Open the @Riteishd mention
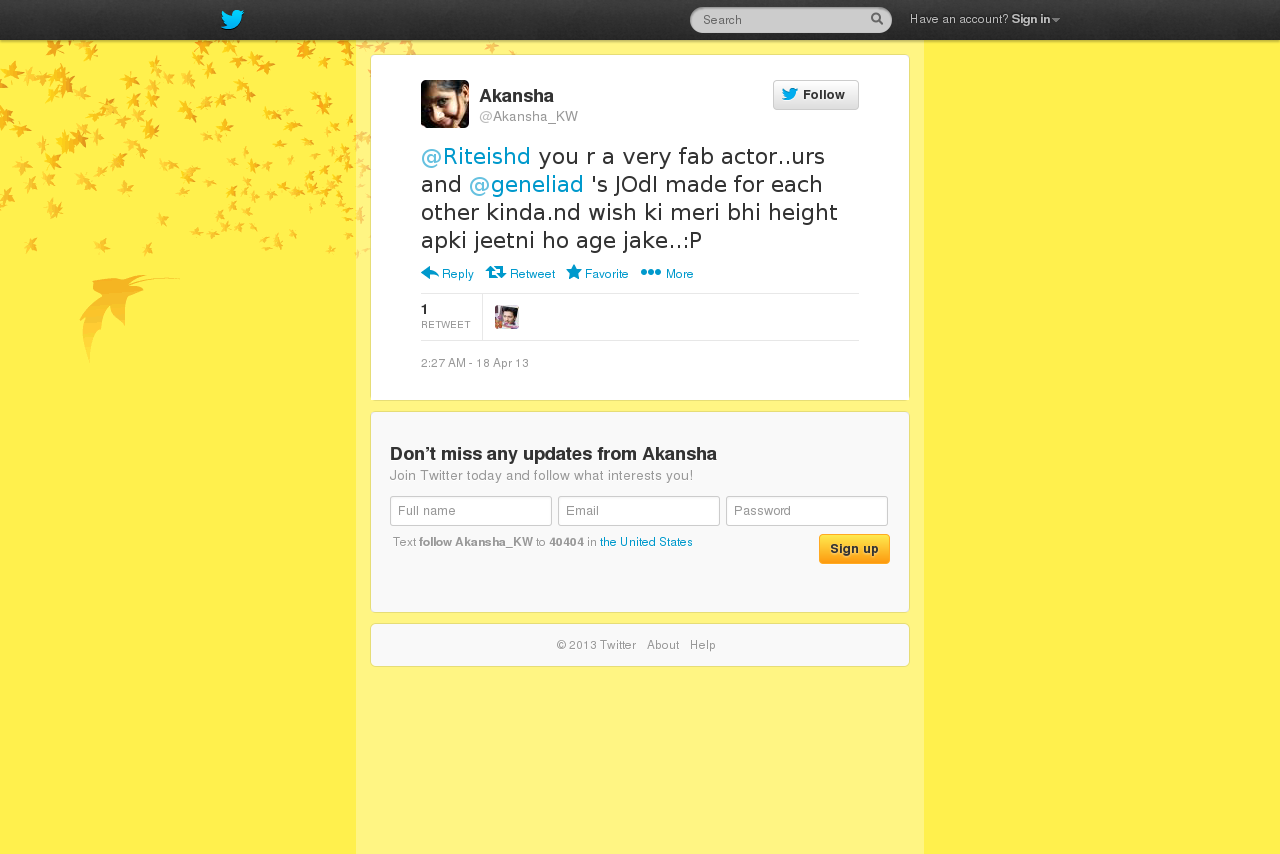The image size is (1280, 854). [476, 157]
